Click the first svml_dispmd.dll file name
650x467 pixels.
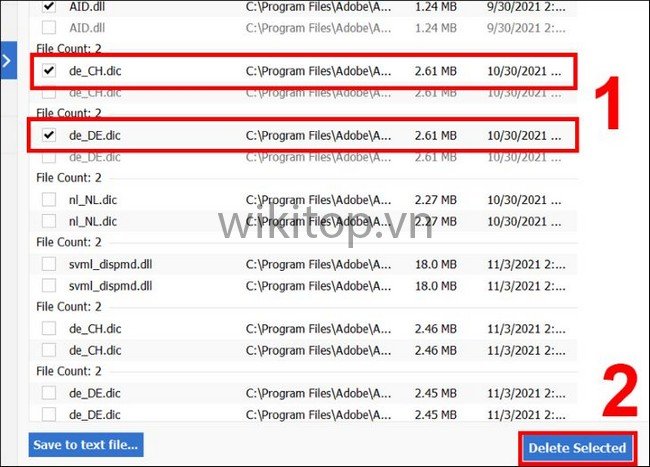(x=109, y=264)
